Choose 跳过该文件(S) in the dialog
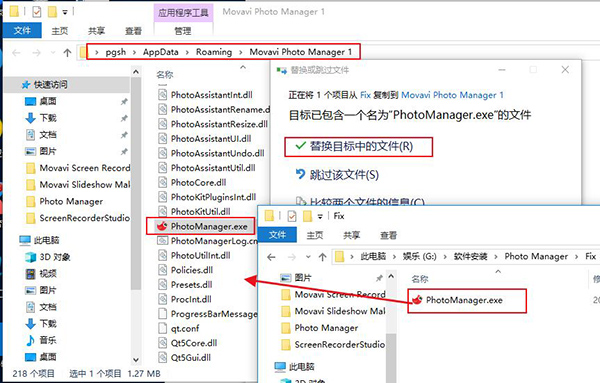The image size is (600, 383). click(x=344, y=175)
